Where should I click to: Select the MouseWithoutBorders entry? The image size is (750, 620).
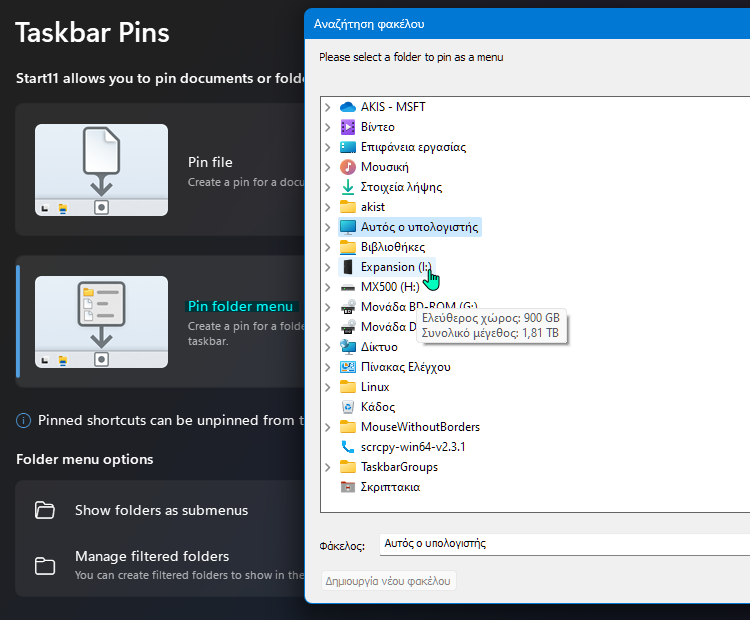[x=420, y=427]
